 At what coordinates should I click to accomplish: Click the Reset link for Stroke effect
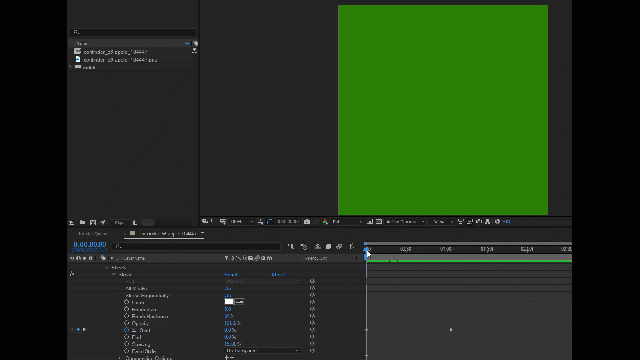pos(231,275)
